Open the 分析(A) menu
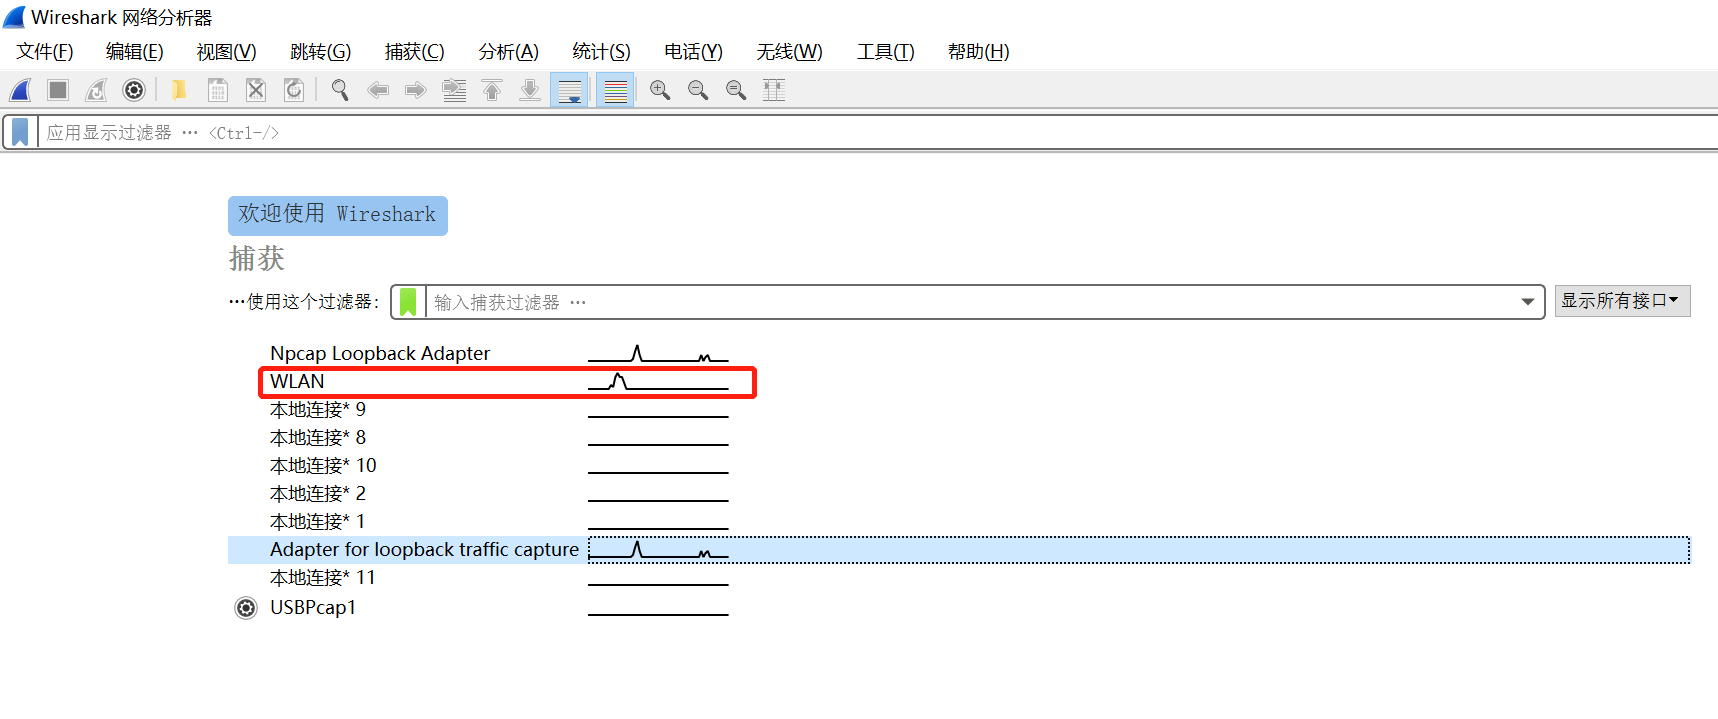 pos(509,52)
